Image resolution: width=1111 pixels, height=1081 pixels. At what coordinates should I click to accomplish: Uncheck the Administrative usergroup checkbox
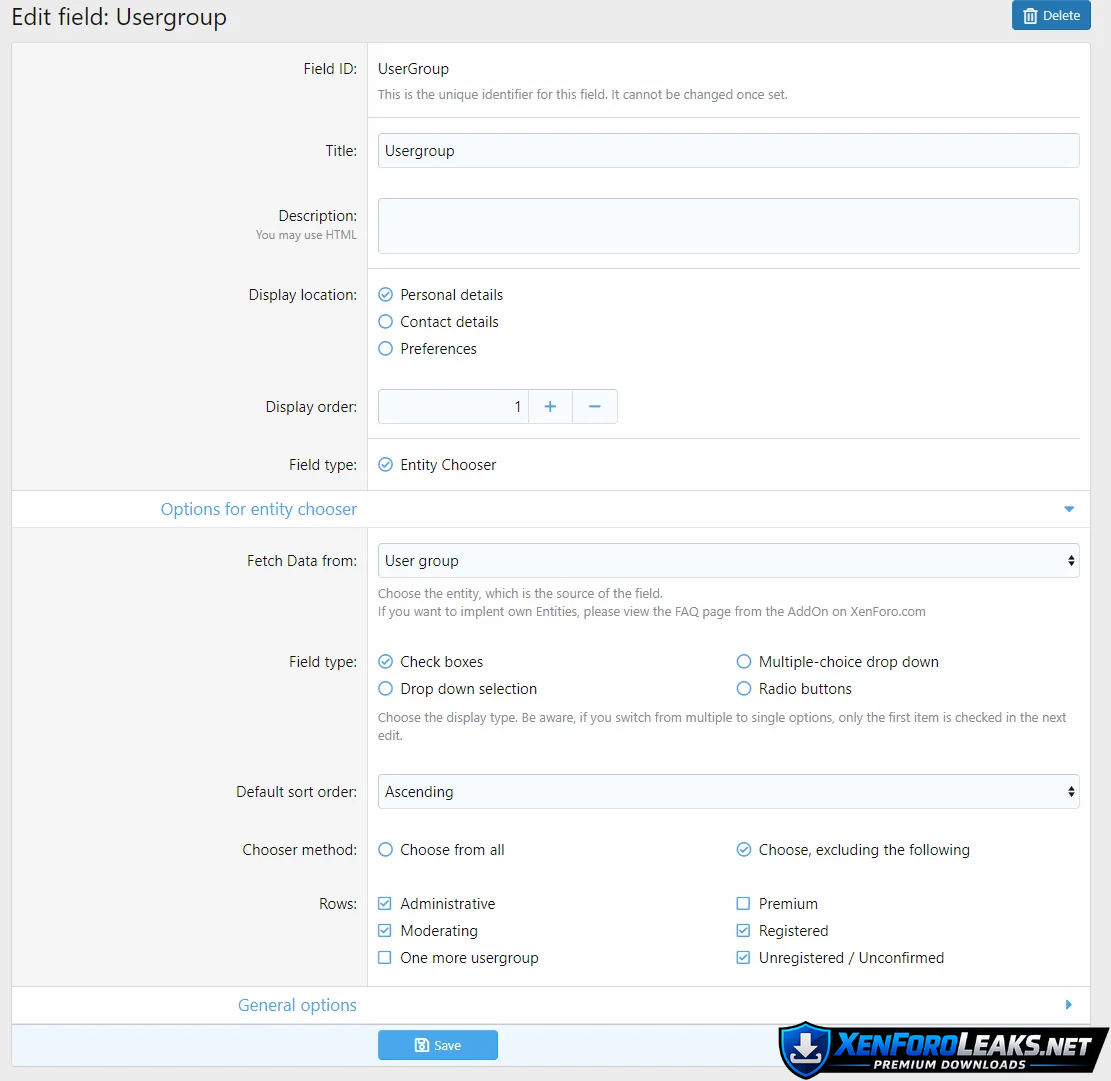click(385, 904)
